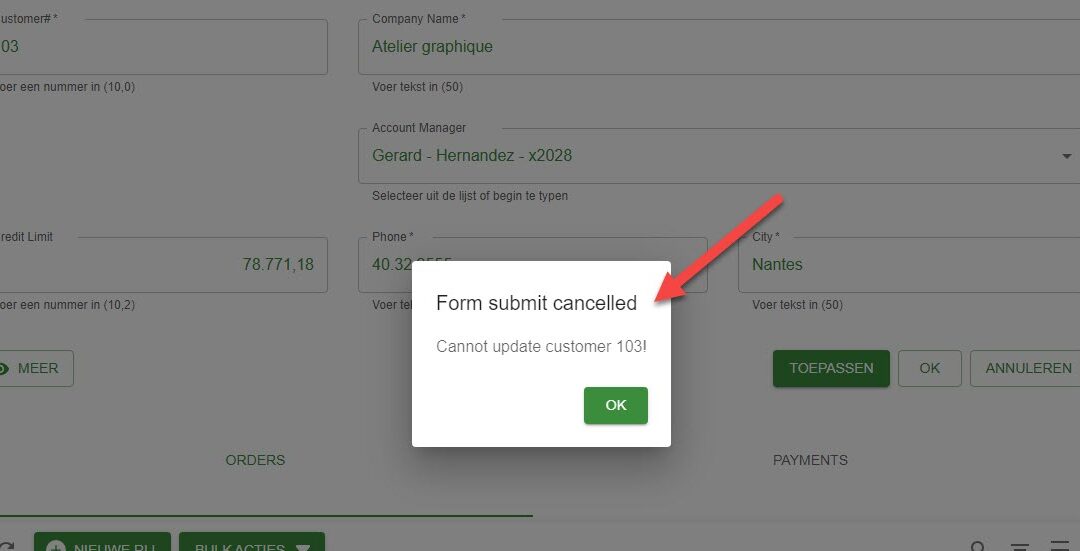Switch to the PAYMENTS tab
The image size is (1080, 551).
point(810,460)
